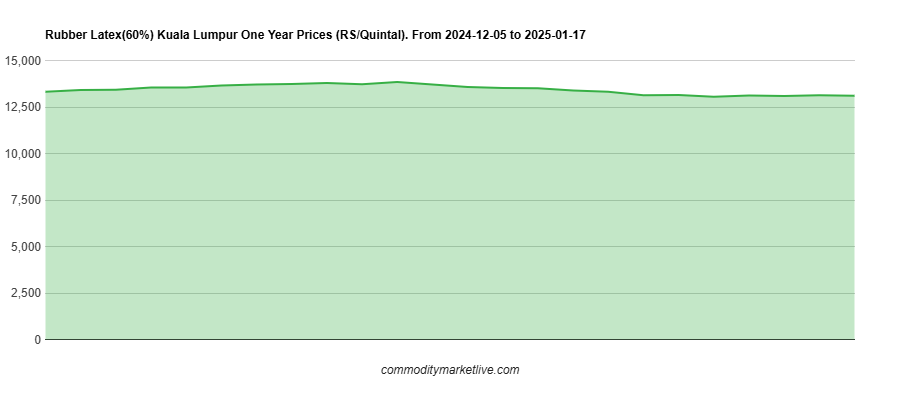Click the 15,000 y-axis label
This screenshot has height=400, width=900.
(23, 61)
